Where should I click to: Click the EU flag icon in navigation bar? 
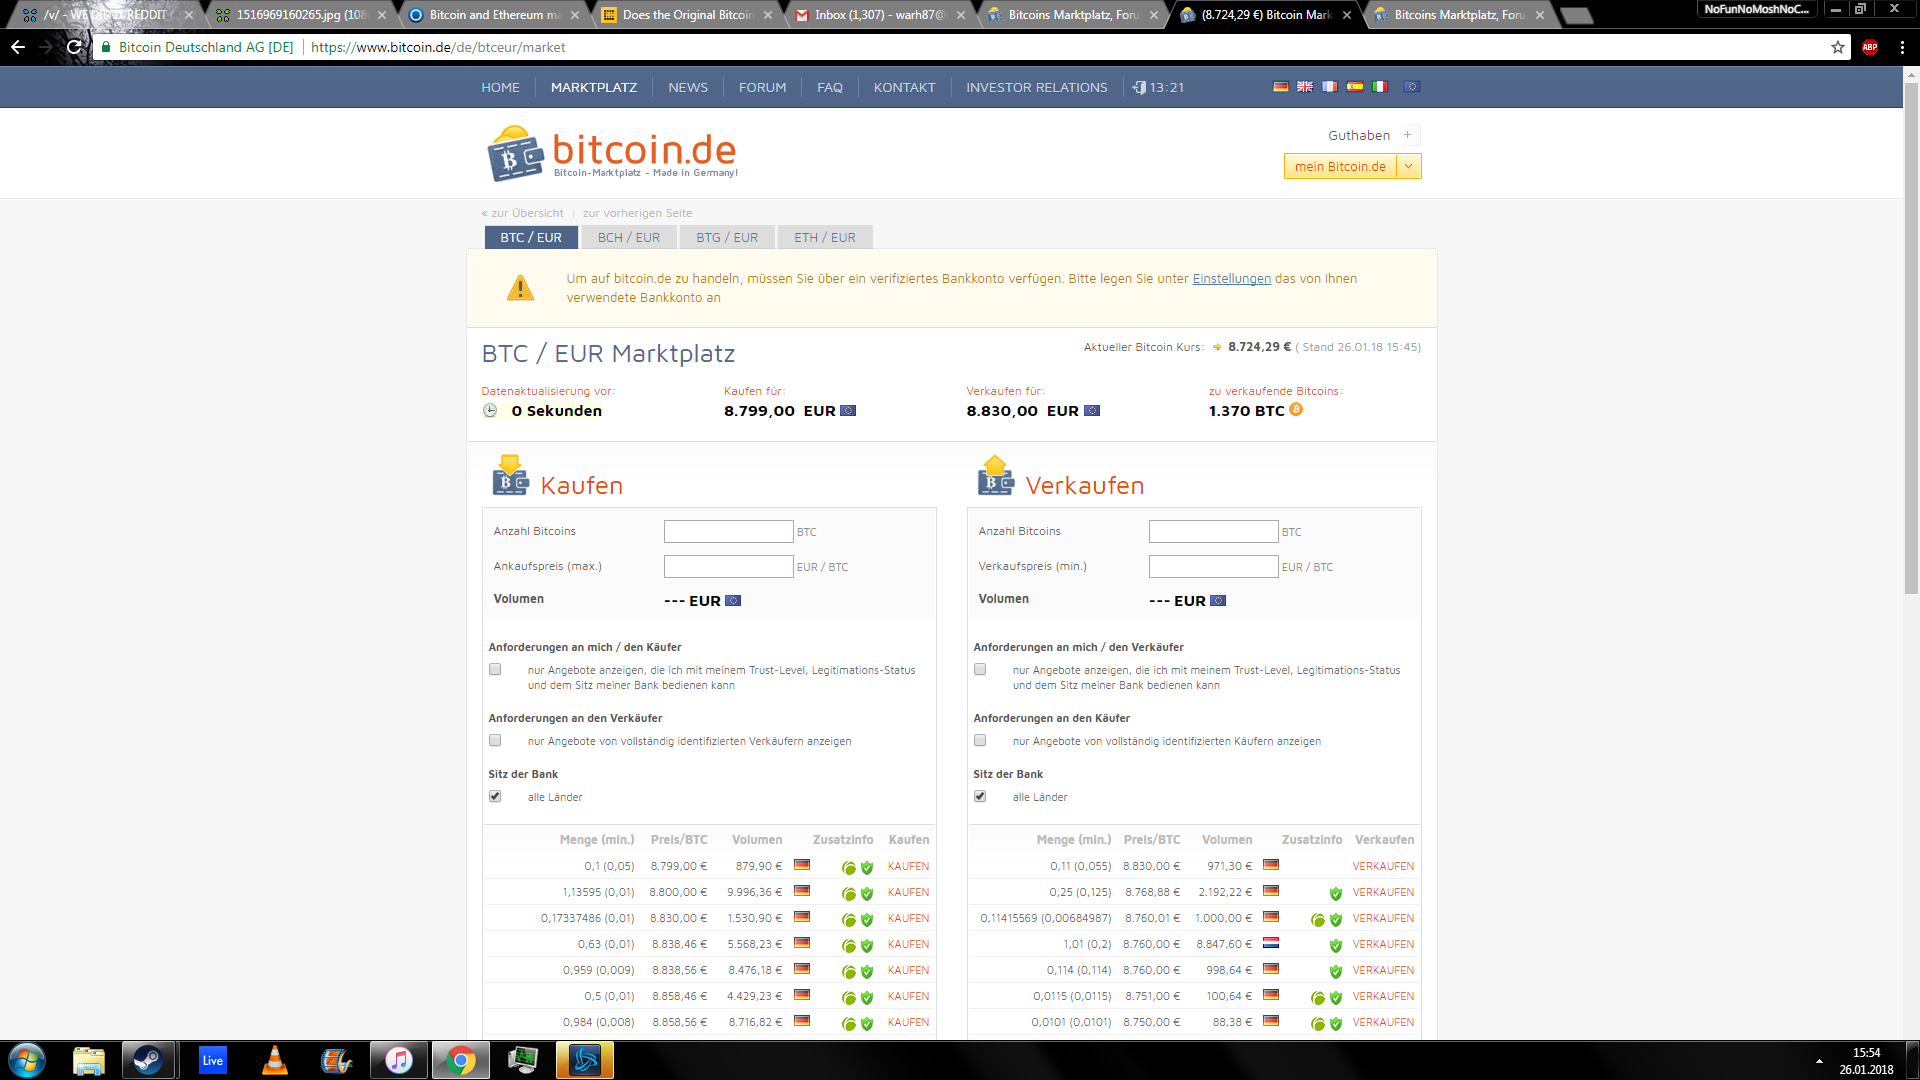pos(1412,87)
